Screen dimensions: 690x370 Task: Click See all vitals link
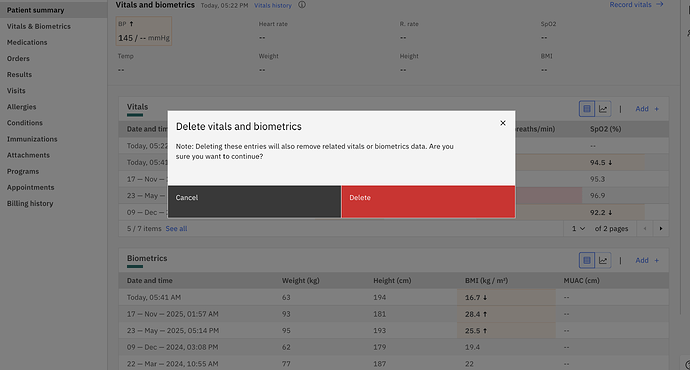point(176,229)
